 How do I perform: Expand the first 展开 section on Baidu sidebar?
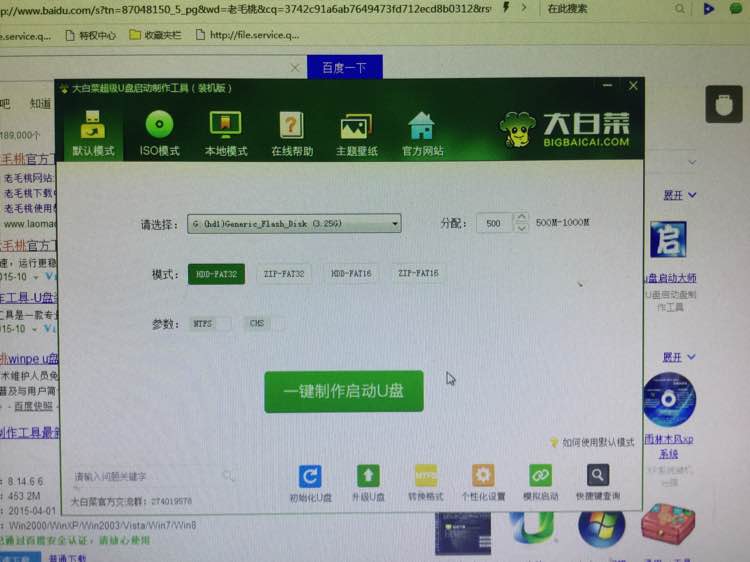click(679, 195)
